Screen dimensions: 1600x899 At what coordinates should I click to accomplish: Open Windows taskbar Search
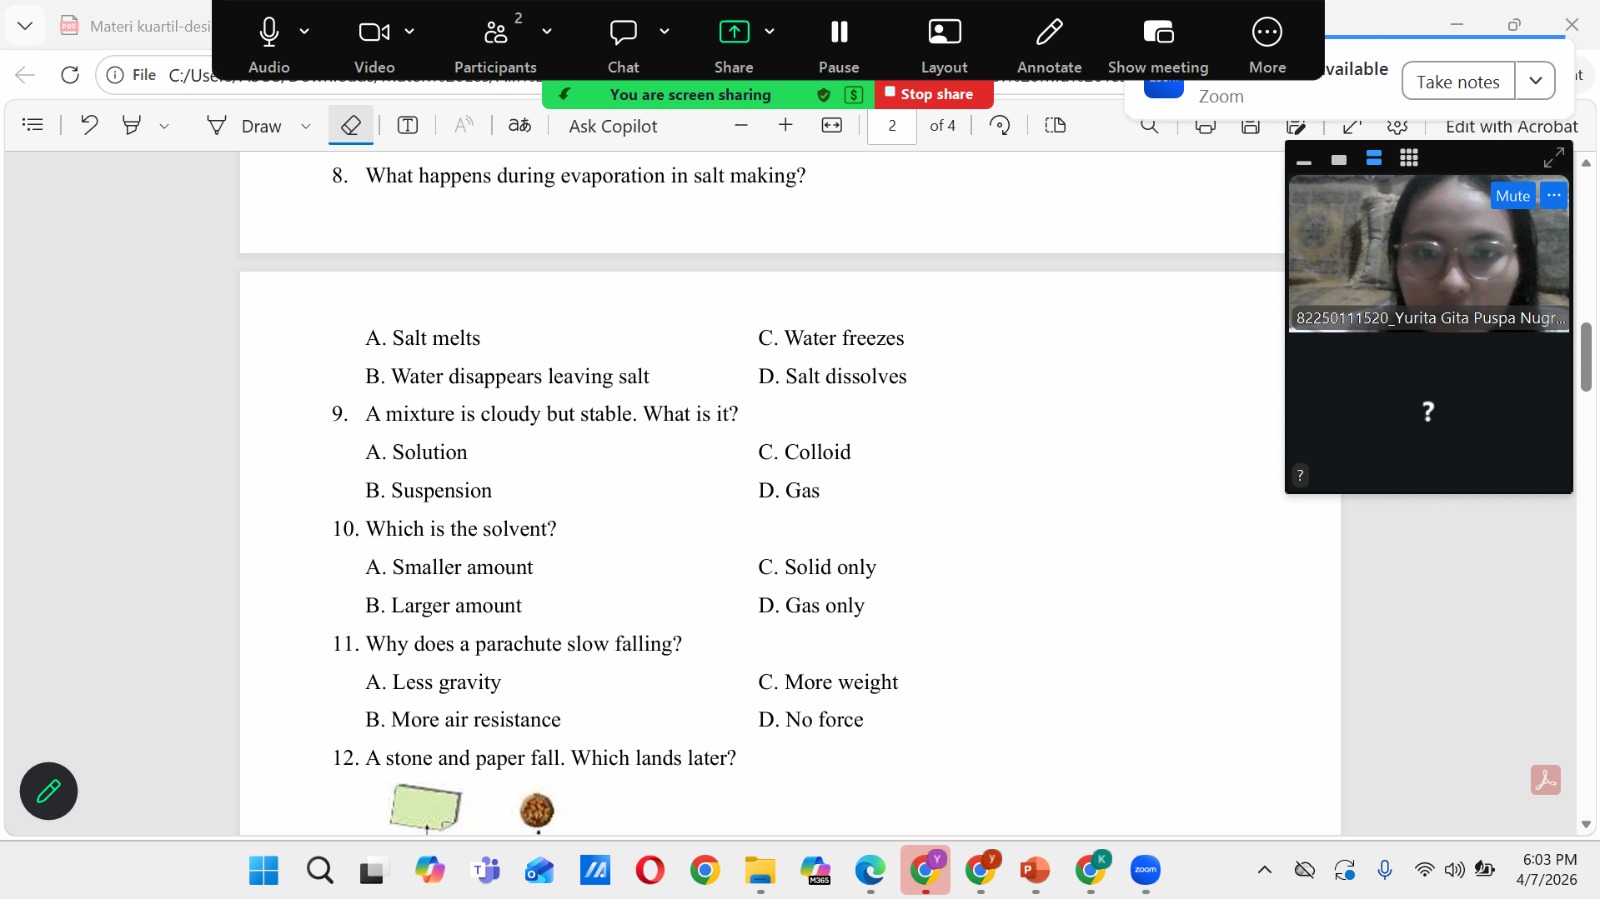[x=320, y=870]
